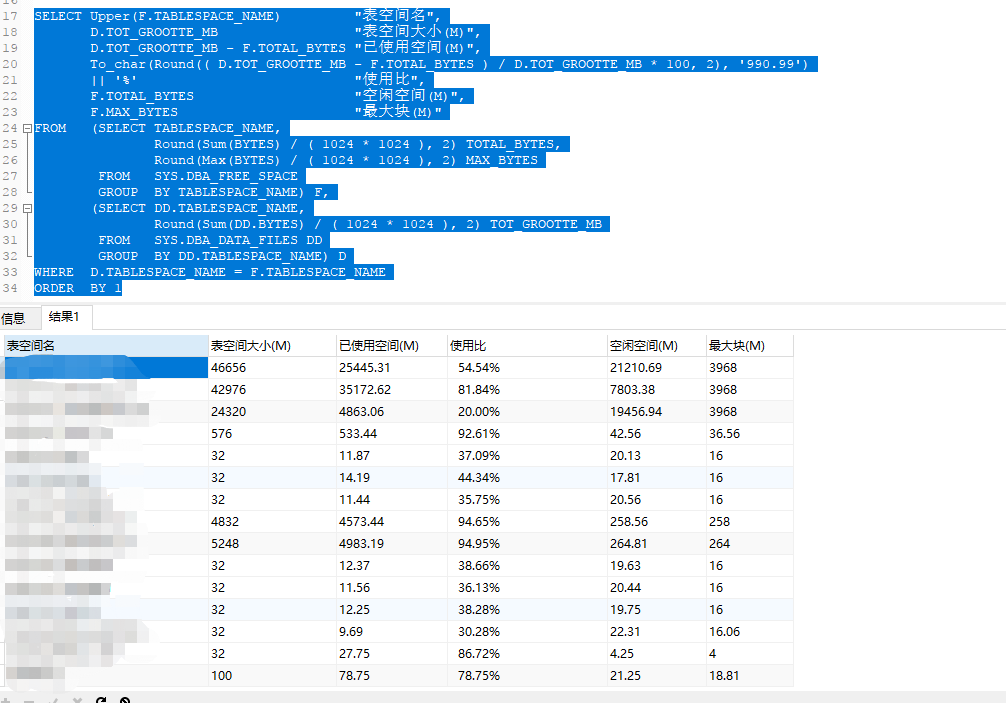Click line number 17 in the editor gutter
Viewport: 1006px width, 703px height.
pyautogui.click(x=10, y=16)
